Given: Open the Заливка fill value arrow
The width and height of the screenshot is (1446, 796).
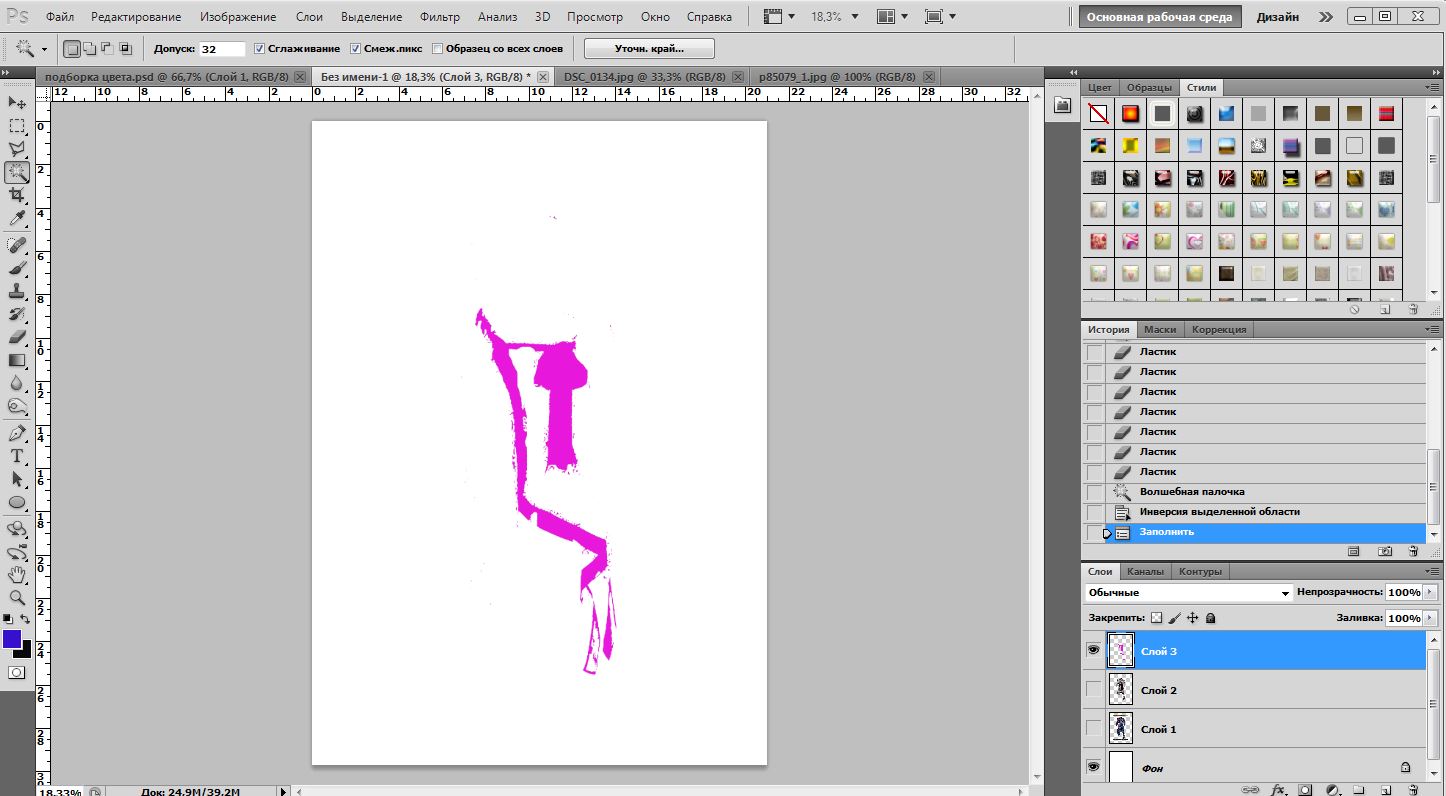Looking at the screenshot, I should [1430, 618].
